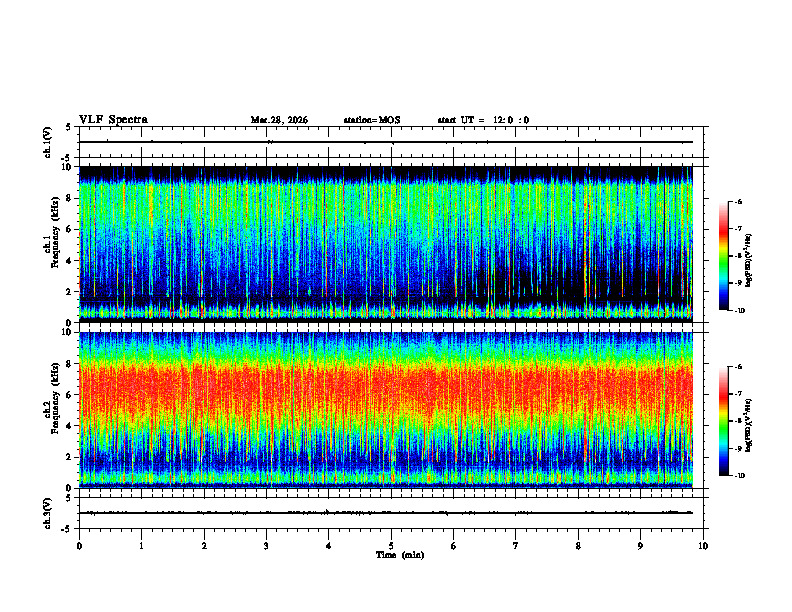Viewport: 792px width, 612px height.
Task: Click the ch.2 spectrogram color scale bar
Action: pyautogui.click(x=723, y=421)
